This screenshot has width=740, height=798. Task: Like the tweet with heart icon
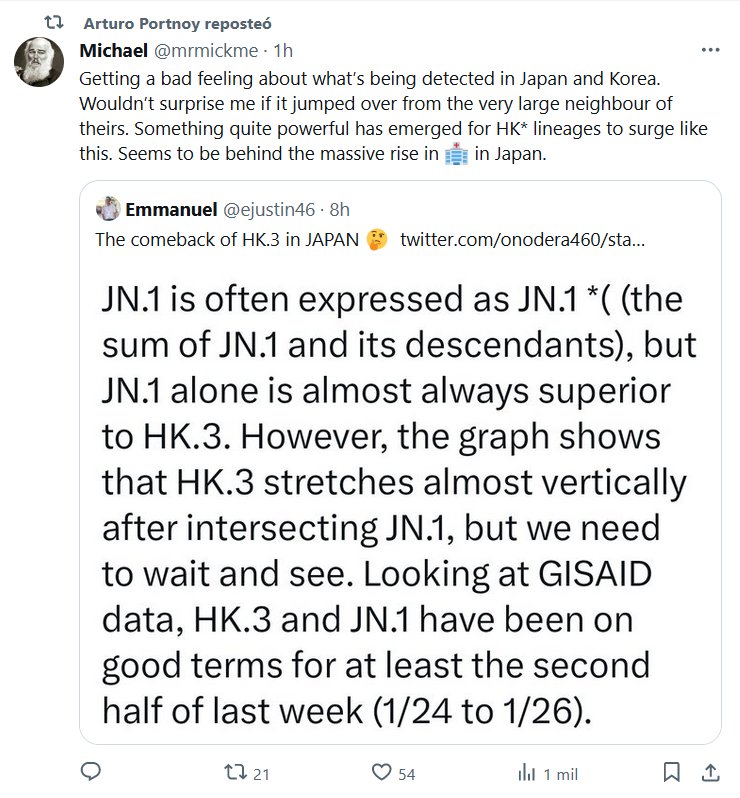381,773
